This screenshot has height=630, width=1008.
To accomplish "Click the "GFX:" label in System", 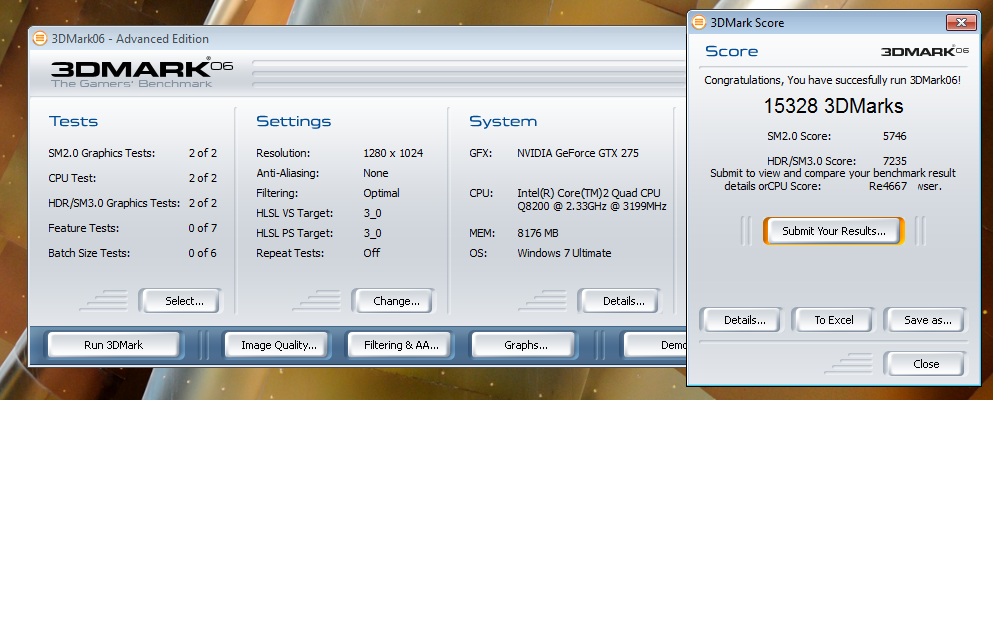I will [x=480, y=153].
